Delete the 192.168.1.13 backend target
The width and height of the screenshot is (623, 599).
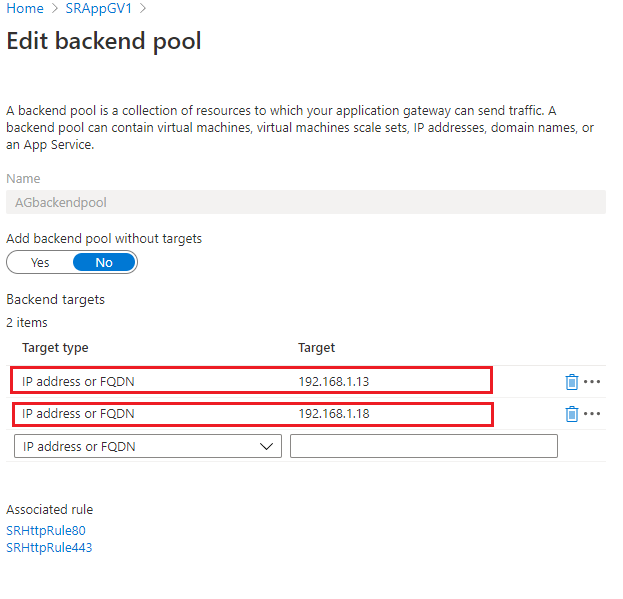pyautogui.click(x=571, y=381)
